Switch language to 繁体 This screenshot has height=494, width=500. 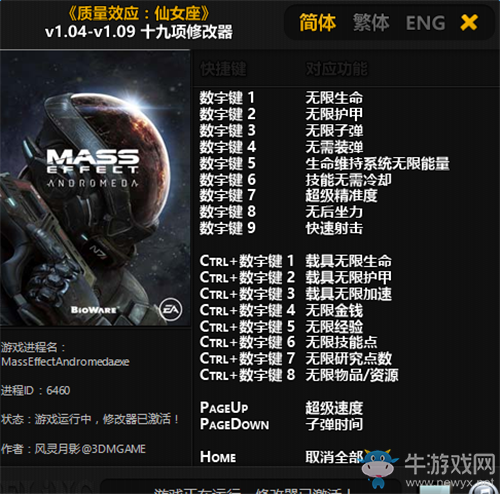coord(371,23)
